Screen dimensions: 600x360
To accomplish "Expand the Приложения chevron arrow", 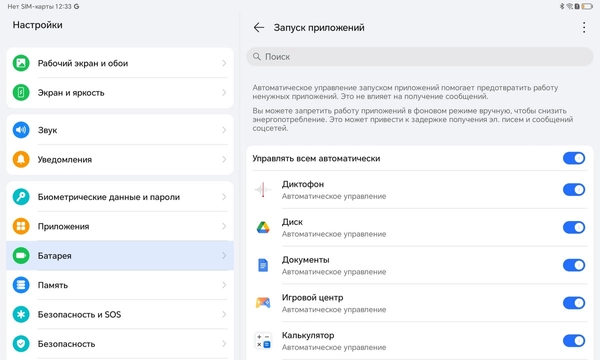I will tap(224, 226).
